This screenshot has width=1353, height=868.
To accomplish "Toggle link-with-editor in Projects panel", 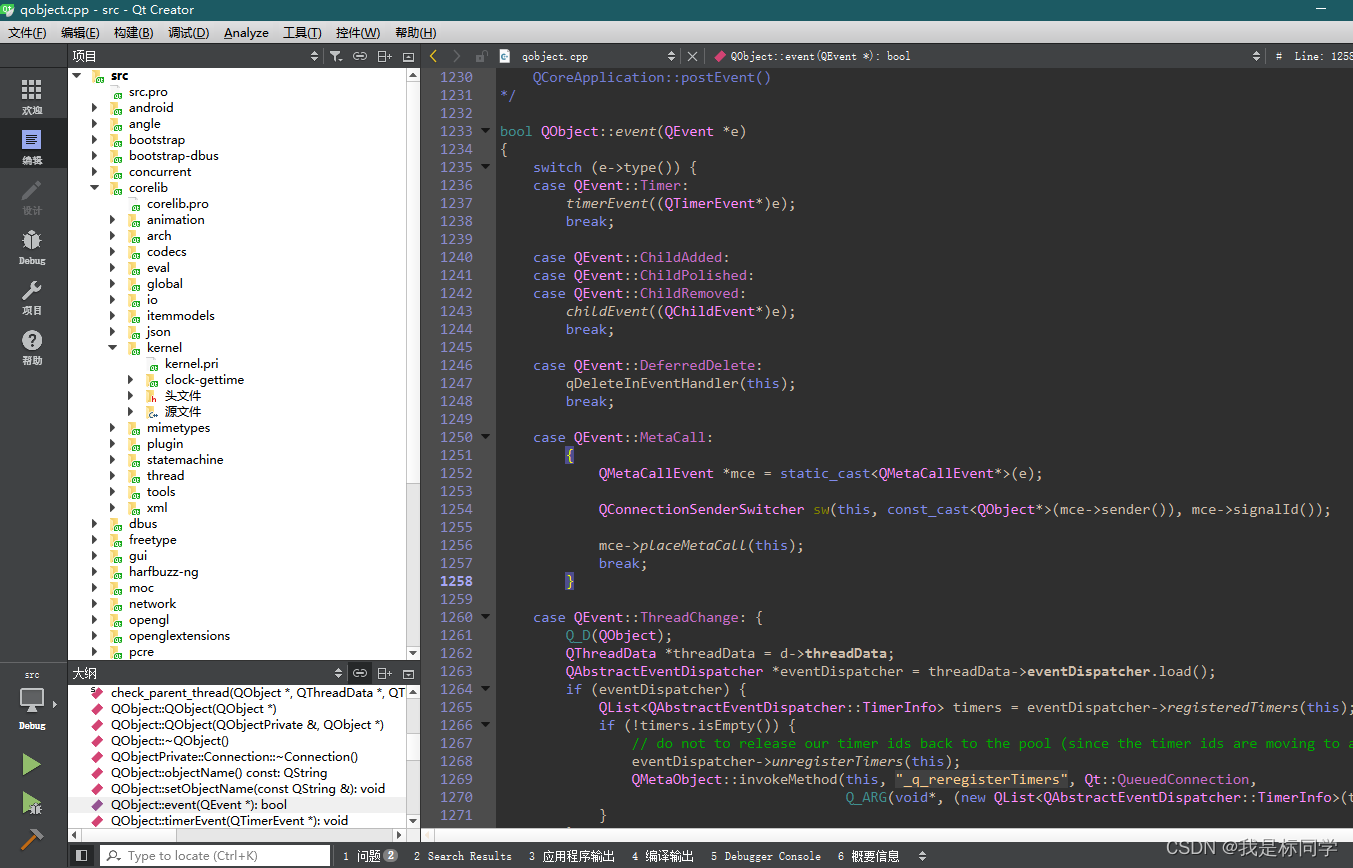I will click(360, 57).
